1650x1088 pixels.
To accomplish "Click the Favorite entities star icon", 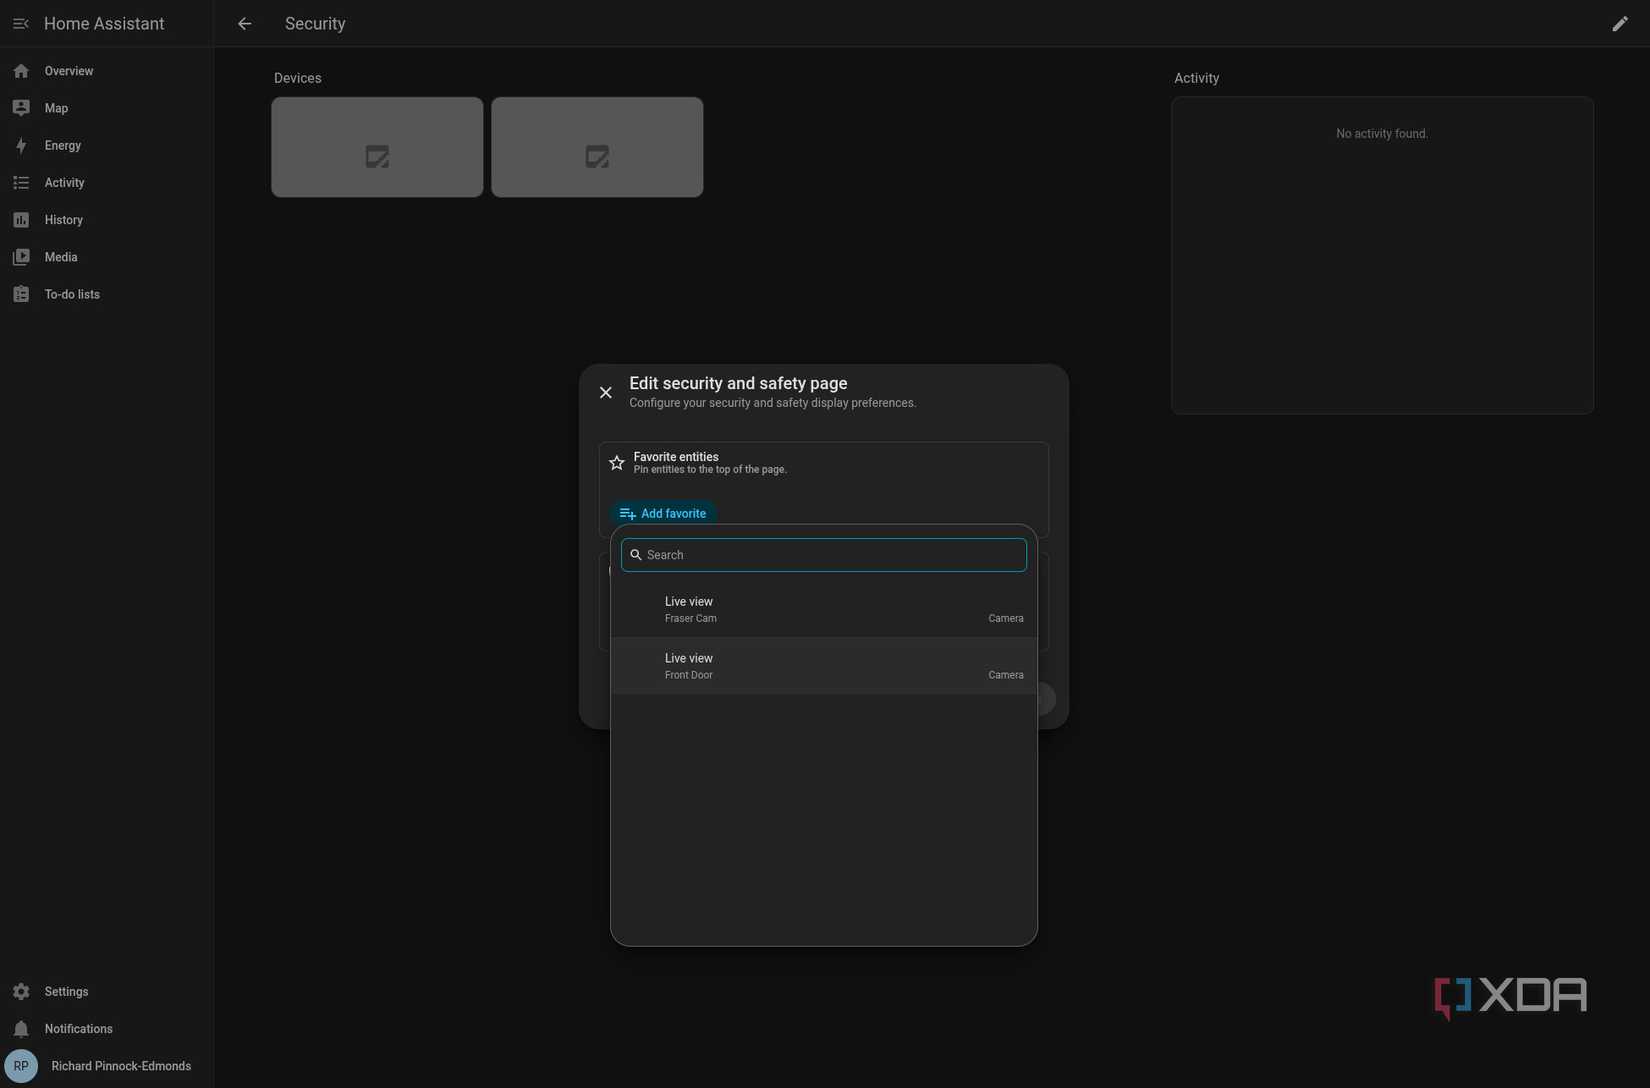I will 617,463.
